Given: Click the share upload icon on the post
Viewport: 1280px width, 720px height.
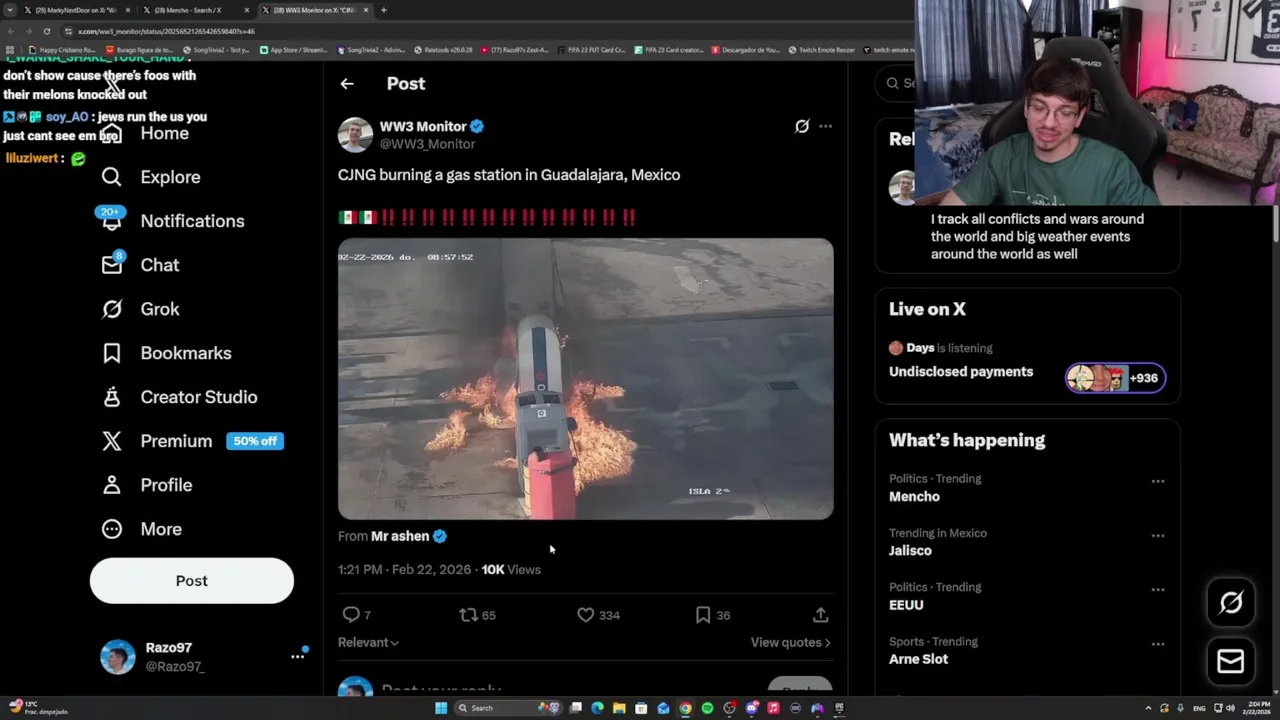Looking at the screenshot, I should point(820,615).
